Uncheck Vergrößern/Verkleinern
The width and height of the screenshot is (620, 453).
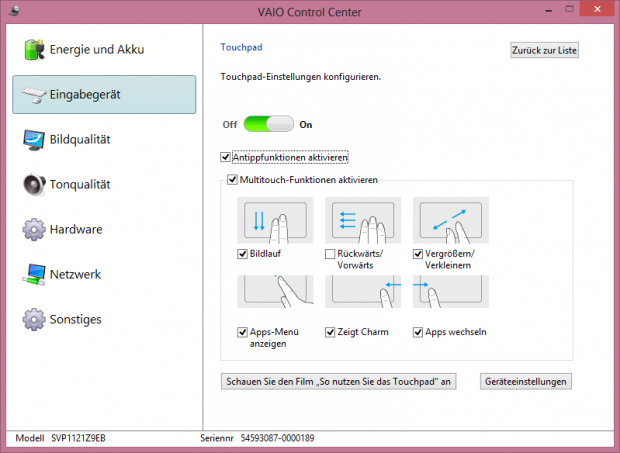418,254
